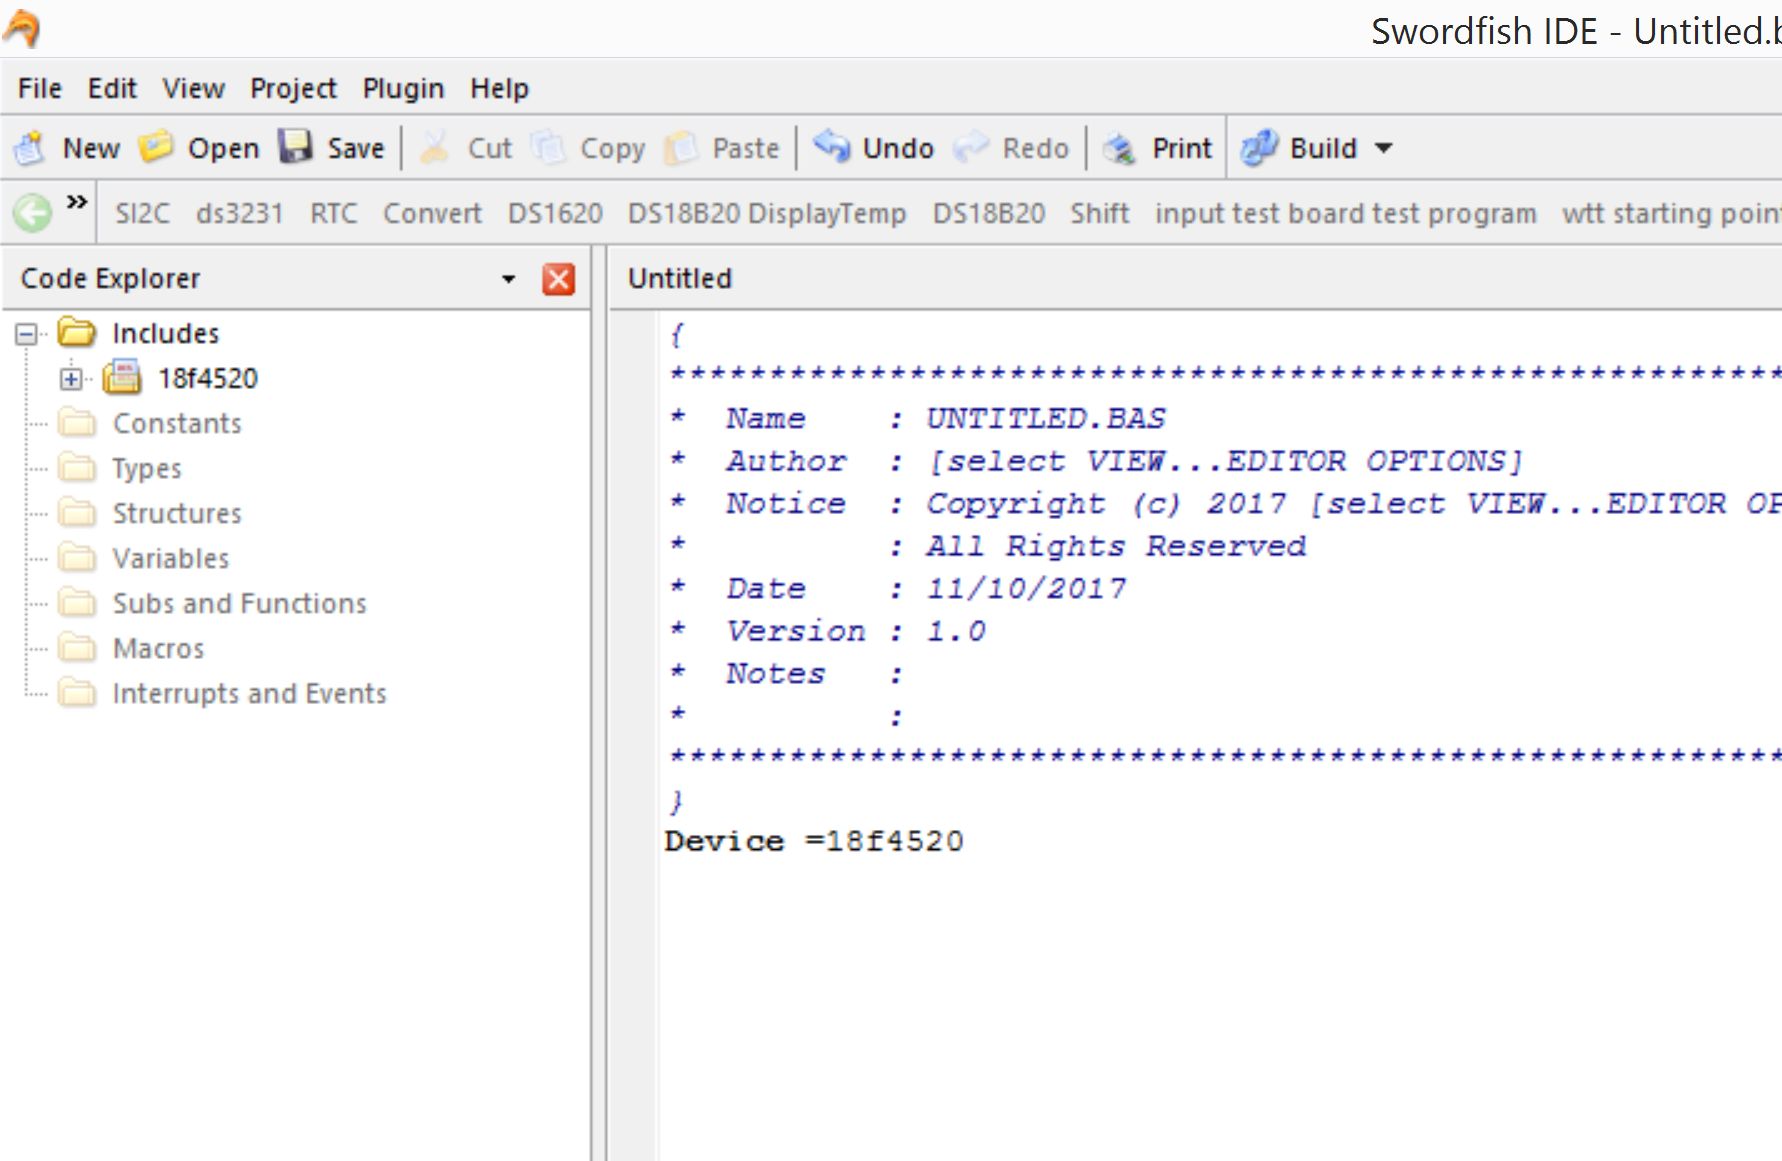Open the Shift recent file
The width and height of the screenshot is (1782, 1161).
point(1100,213)
